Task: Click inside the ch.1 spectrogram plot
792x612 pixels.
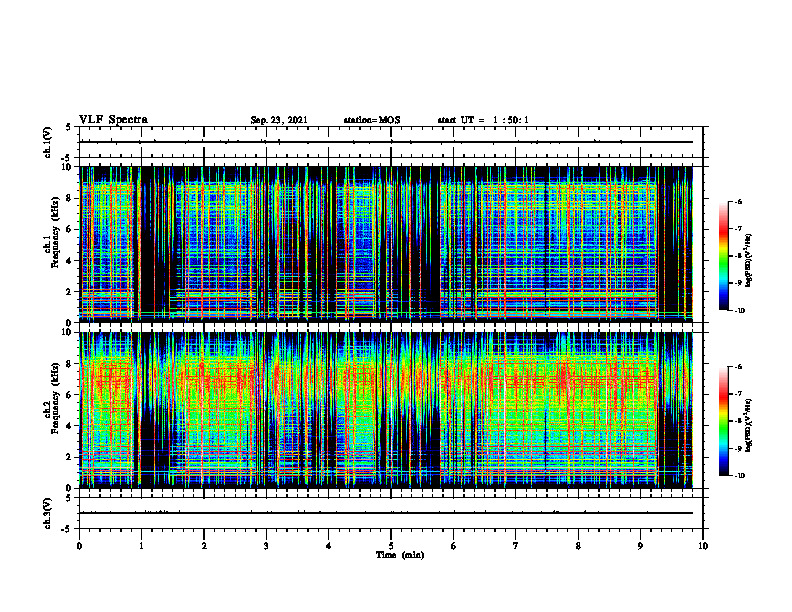Action: coord(391,244)
